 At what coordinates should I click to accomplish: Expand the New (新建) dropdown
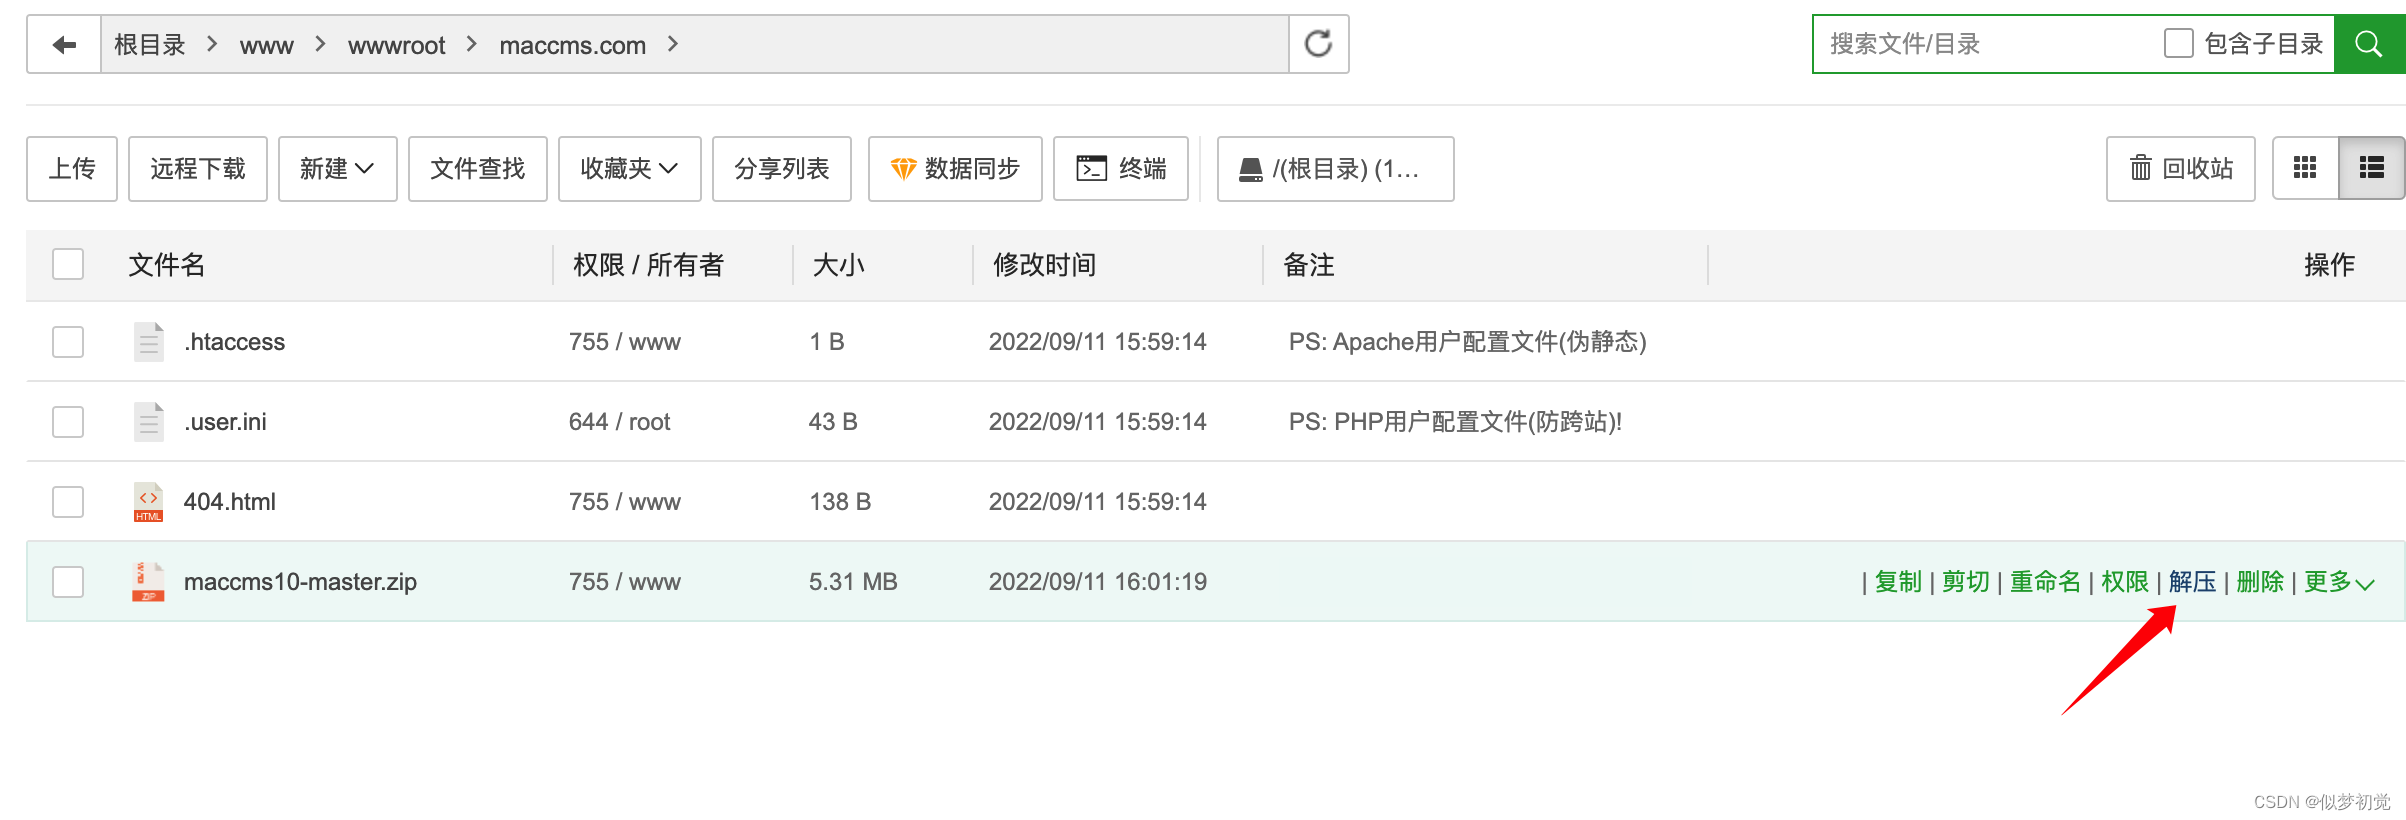click(x=338, y=168)
